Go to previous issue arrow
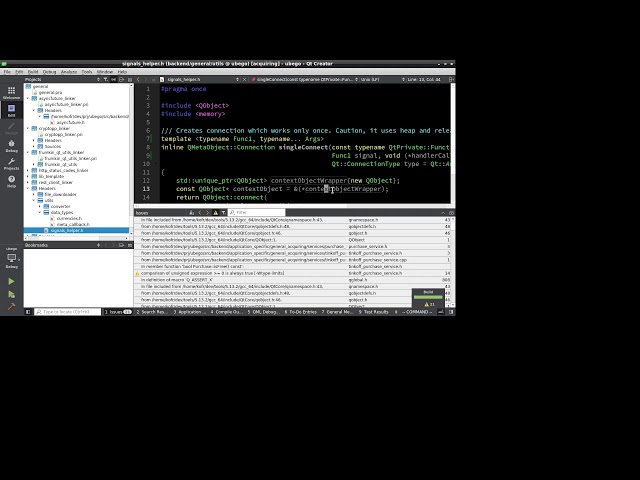 [200, 213]
